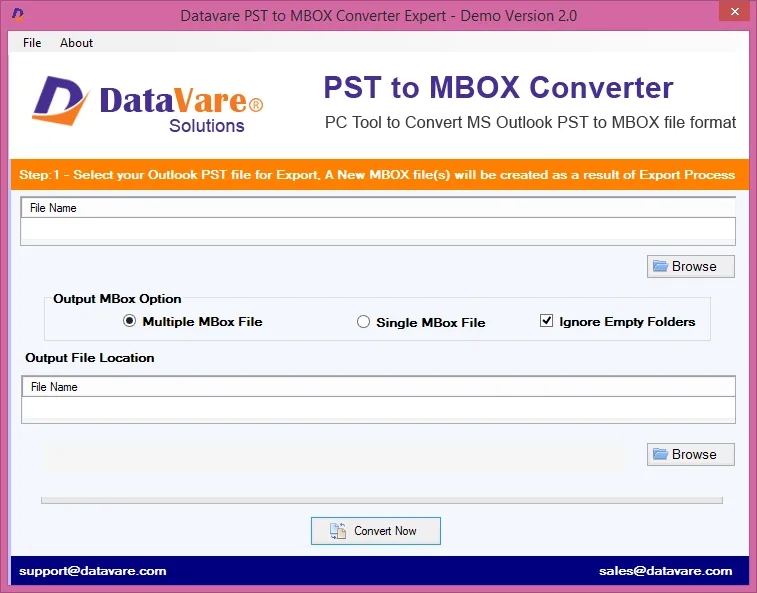This screenshot has width=757, height=593.
Task: Click the sales@datavare.com email
Action: [665, 571]
